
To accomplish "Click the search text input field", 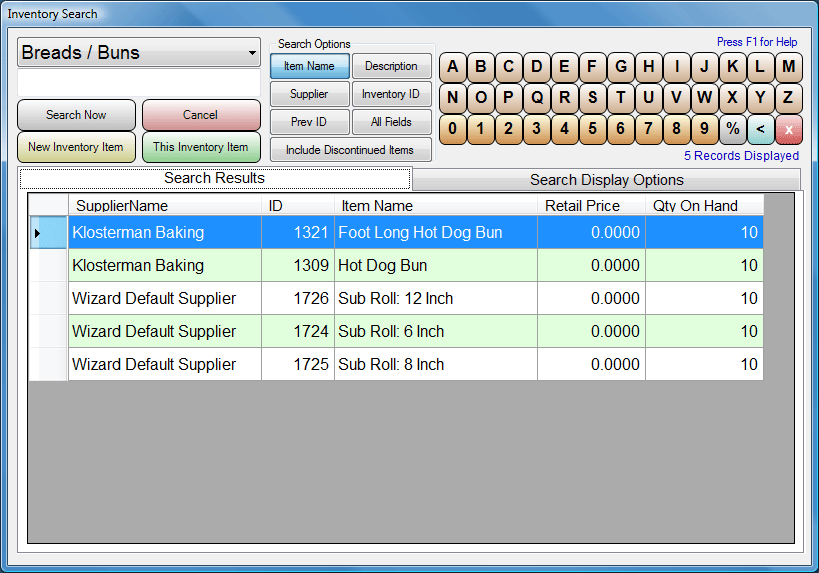I will [139, 83].
